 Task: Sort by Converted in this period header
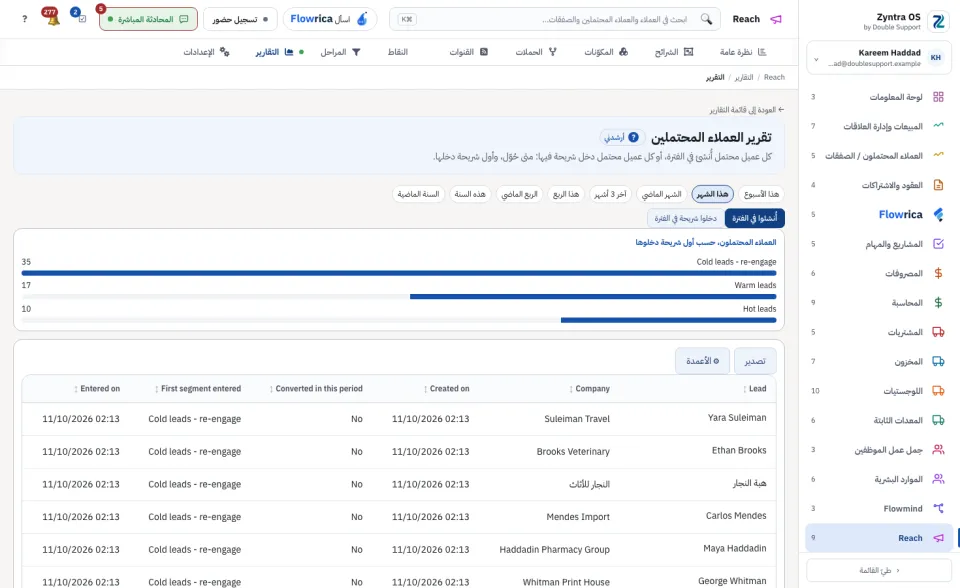pos(316,388)
